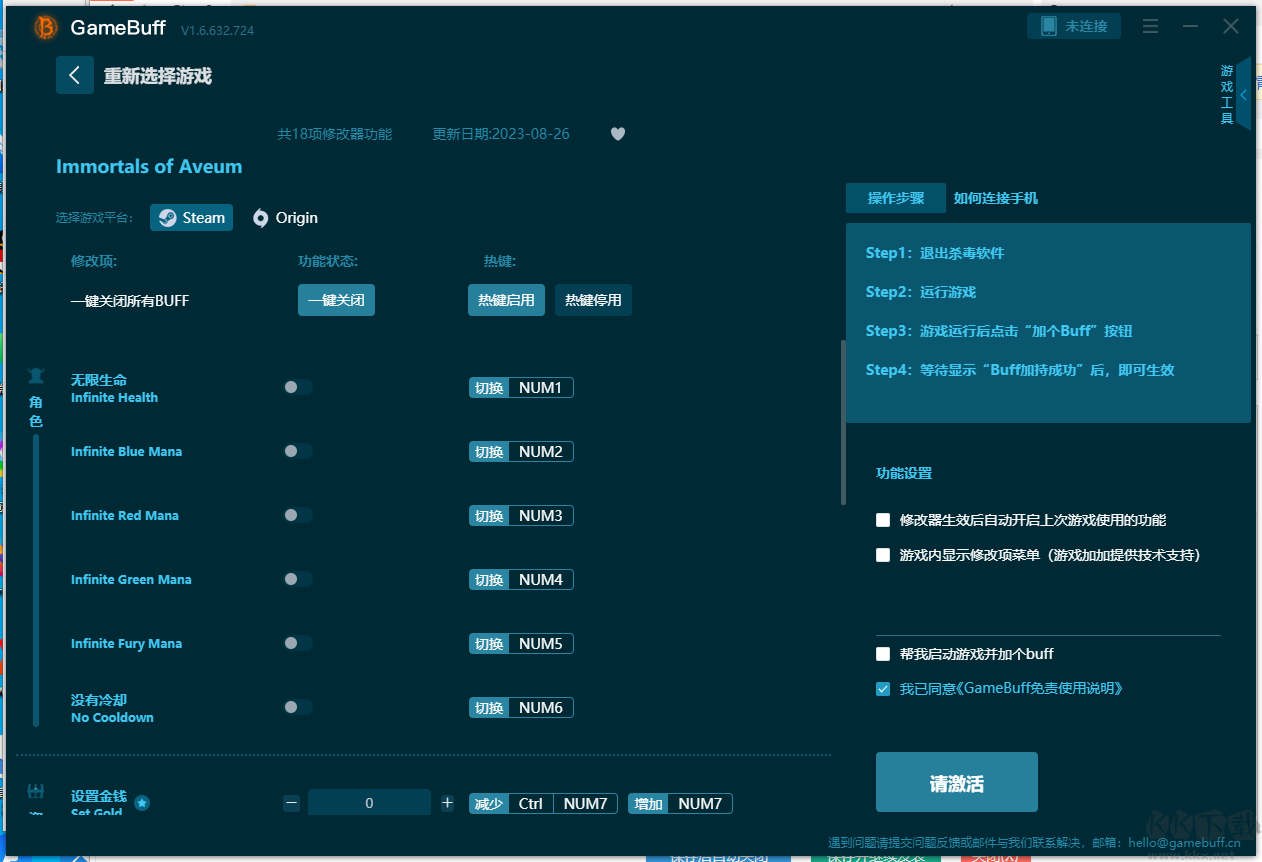Open the 如何连接手机 tab
1262x862 pixels.
pyautogui.click(x=996, y=198)
